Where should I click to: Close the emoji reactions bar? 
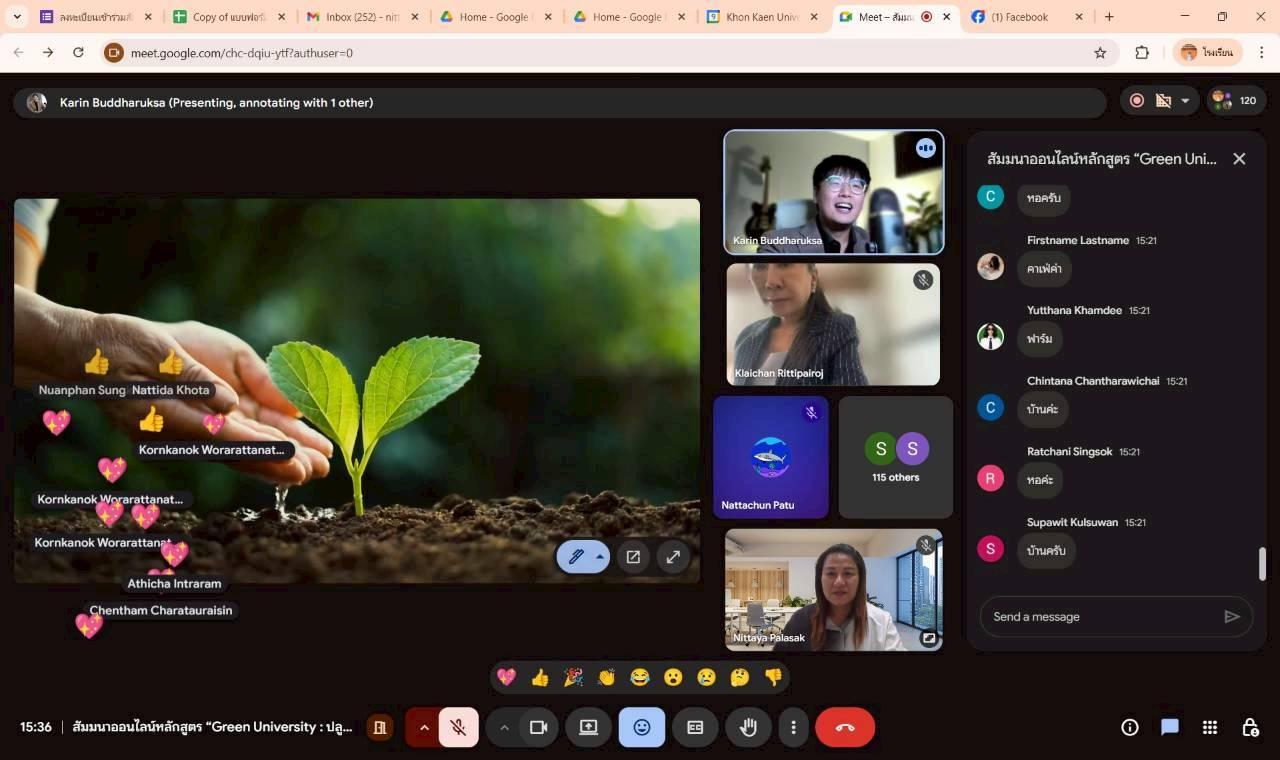642,727
